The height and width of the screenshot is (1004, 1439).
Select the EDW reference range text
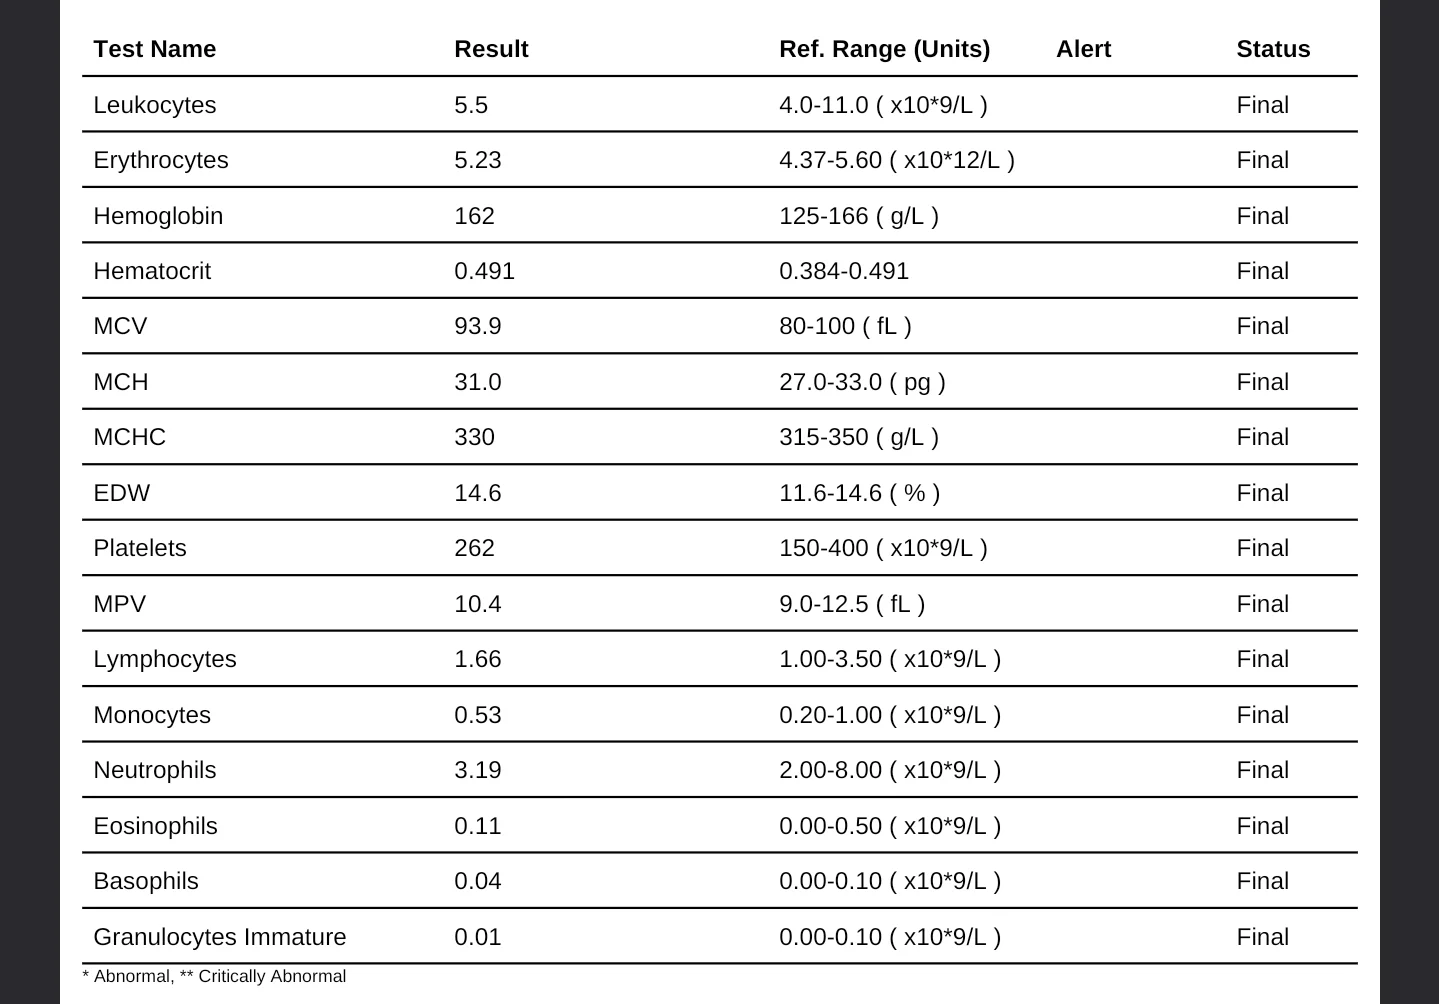859,493
